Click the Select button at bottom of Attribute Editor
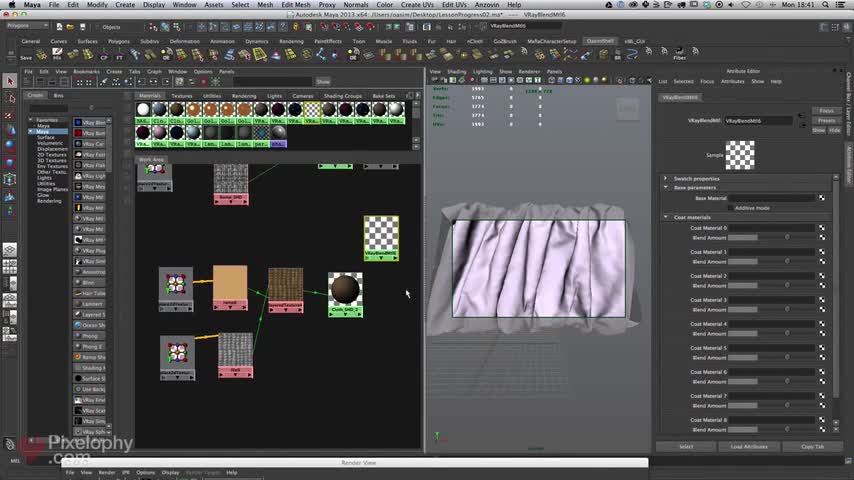 686,446
